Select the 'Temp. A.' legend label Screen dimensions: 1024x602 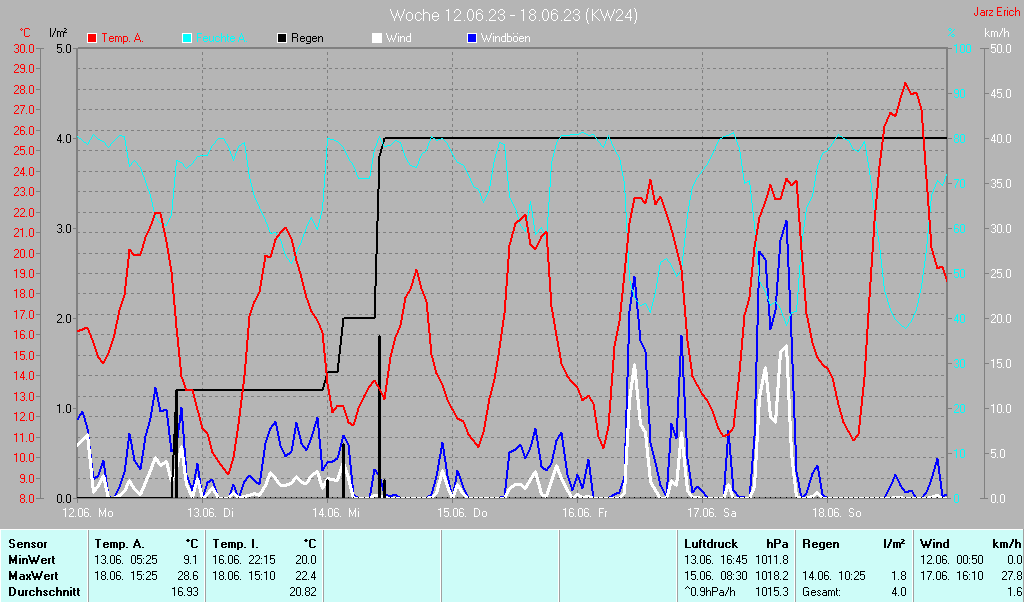tap(122, 39)
